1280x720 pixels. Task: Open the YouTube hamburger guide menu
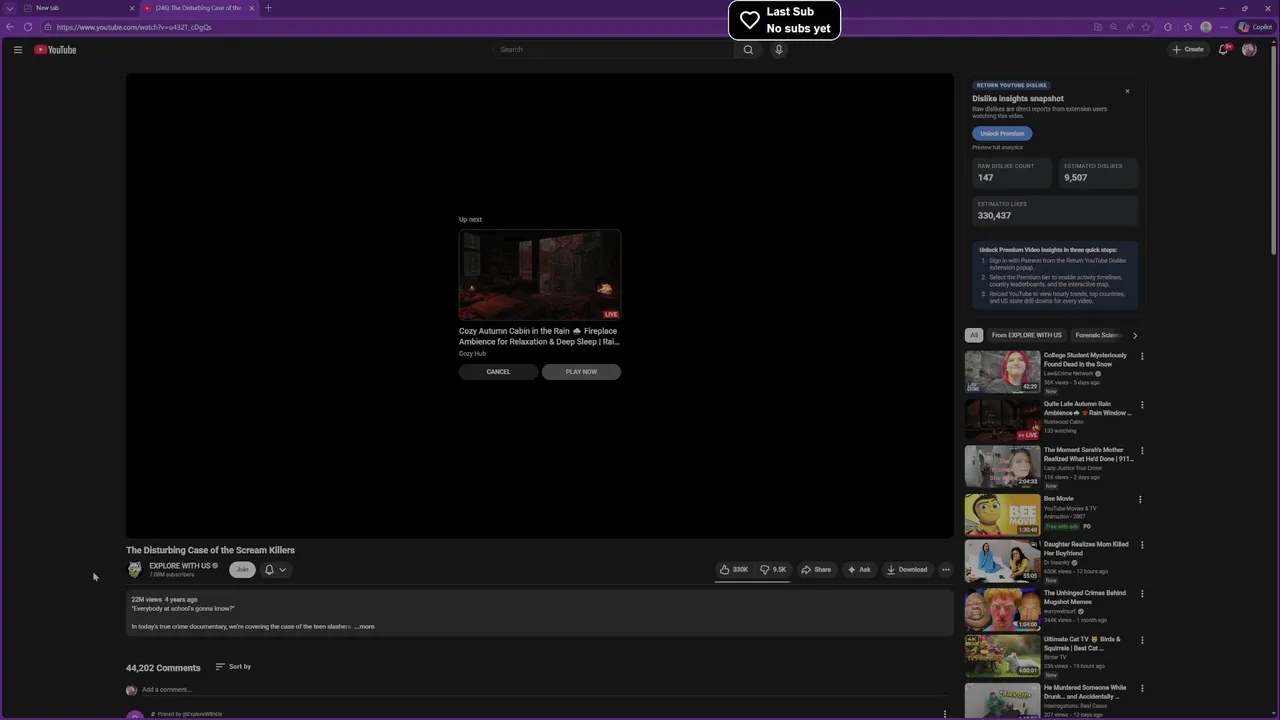point(17,49)
